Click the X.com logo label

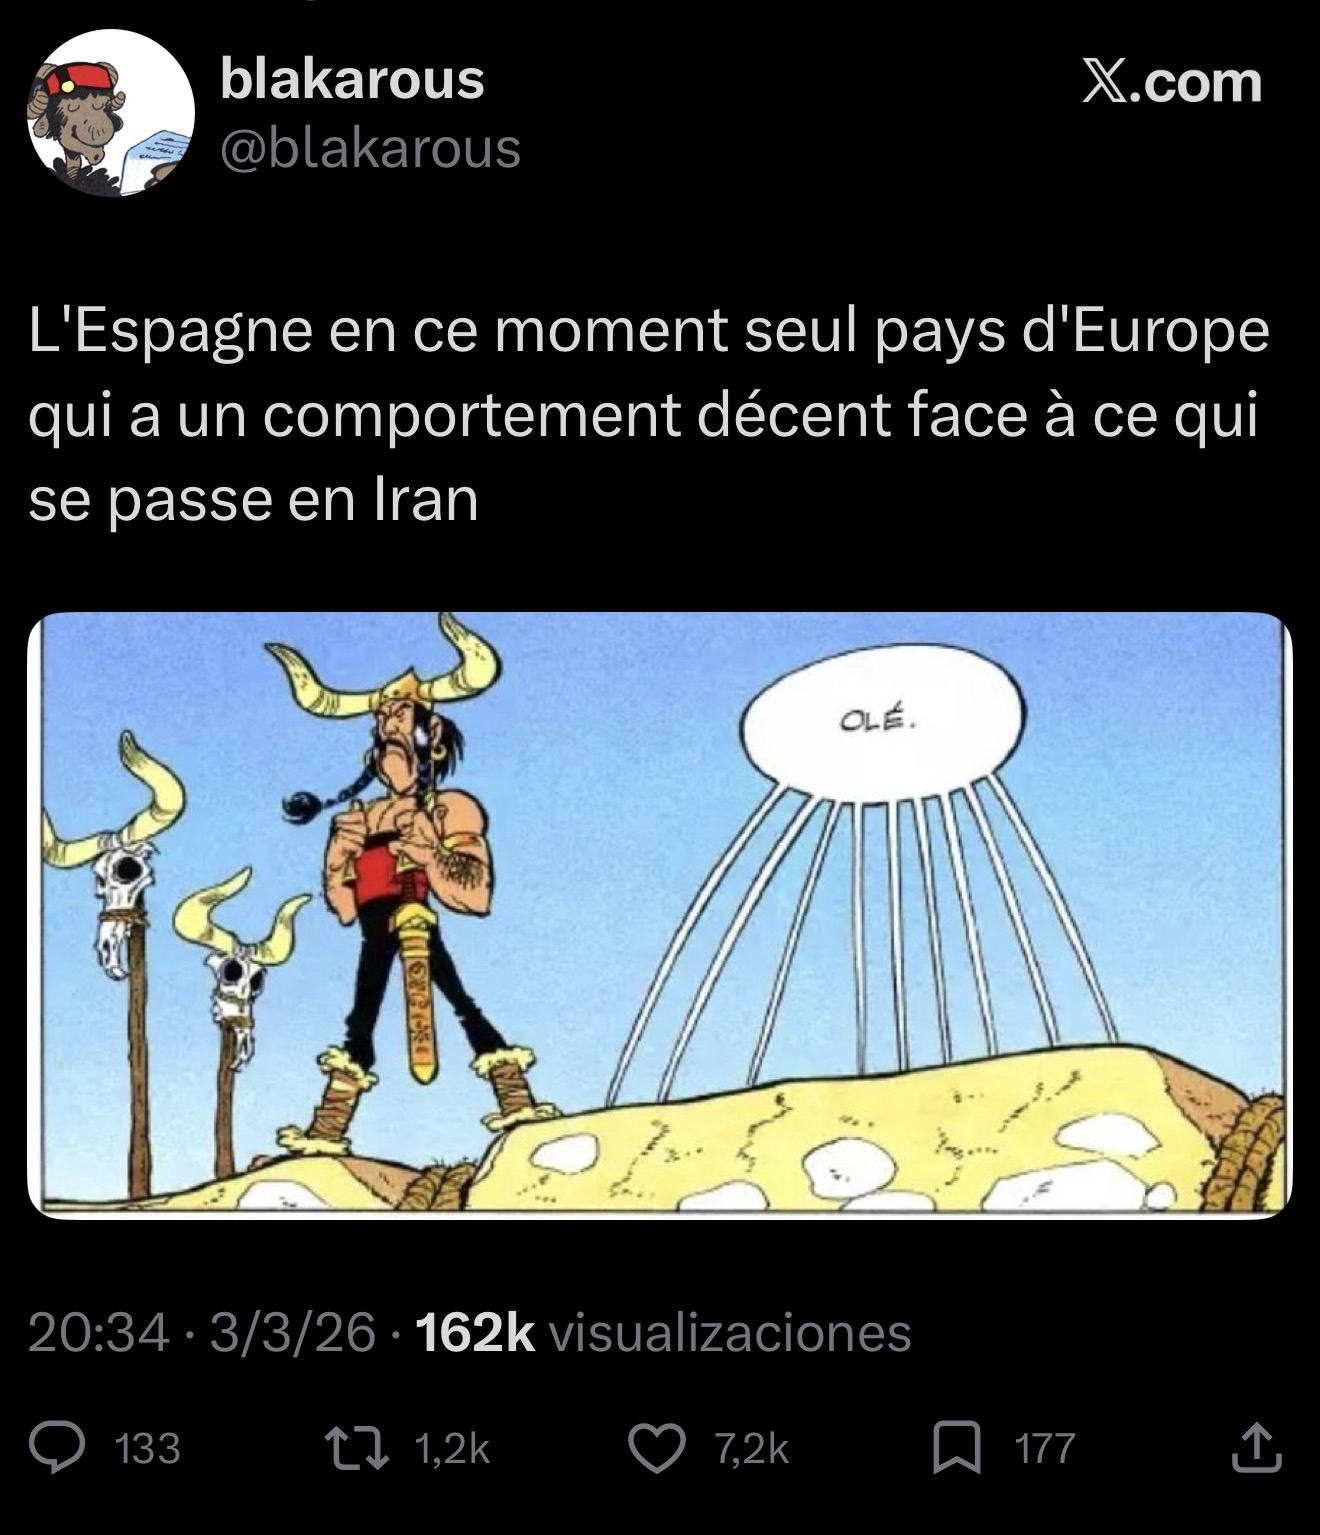click(1172, 82)
